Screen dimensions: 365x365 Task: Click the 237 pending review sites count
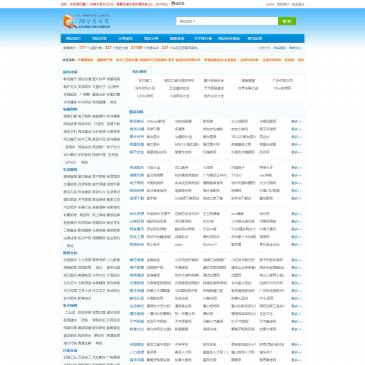pos(165,48)
